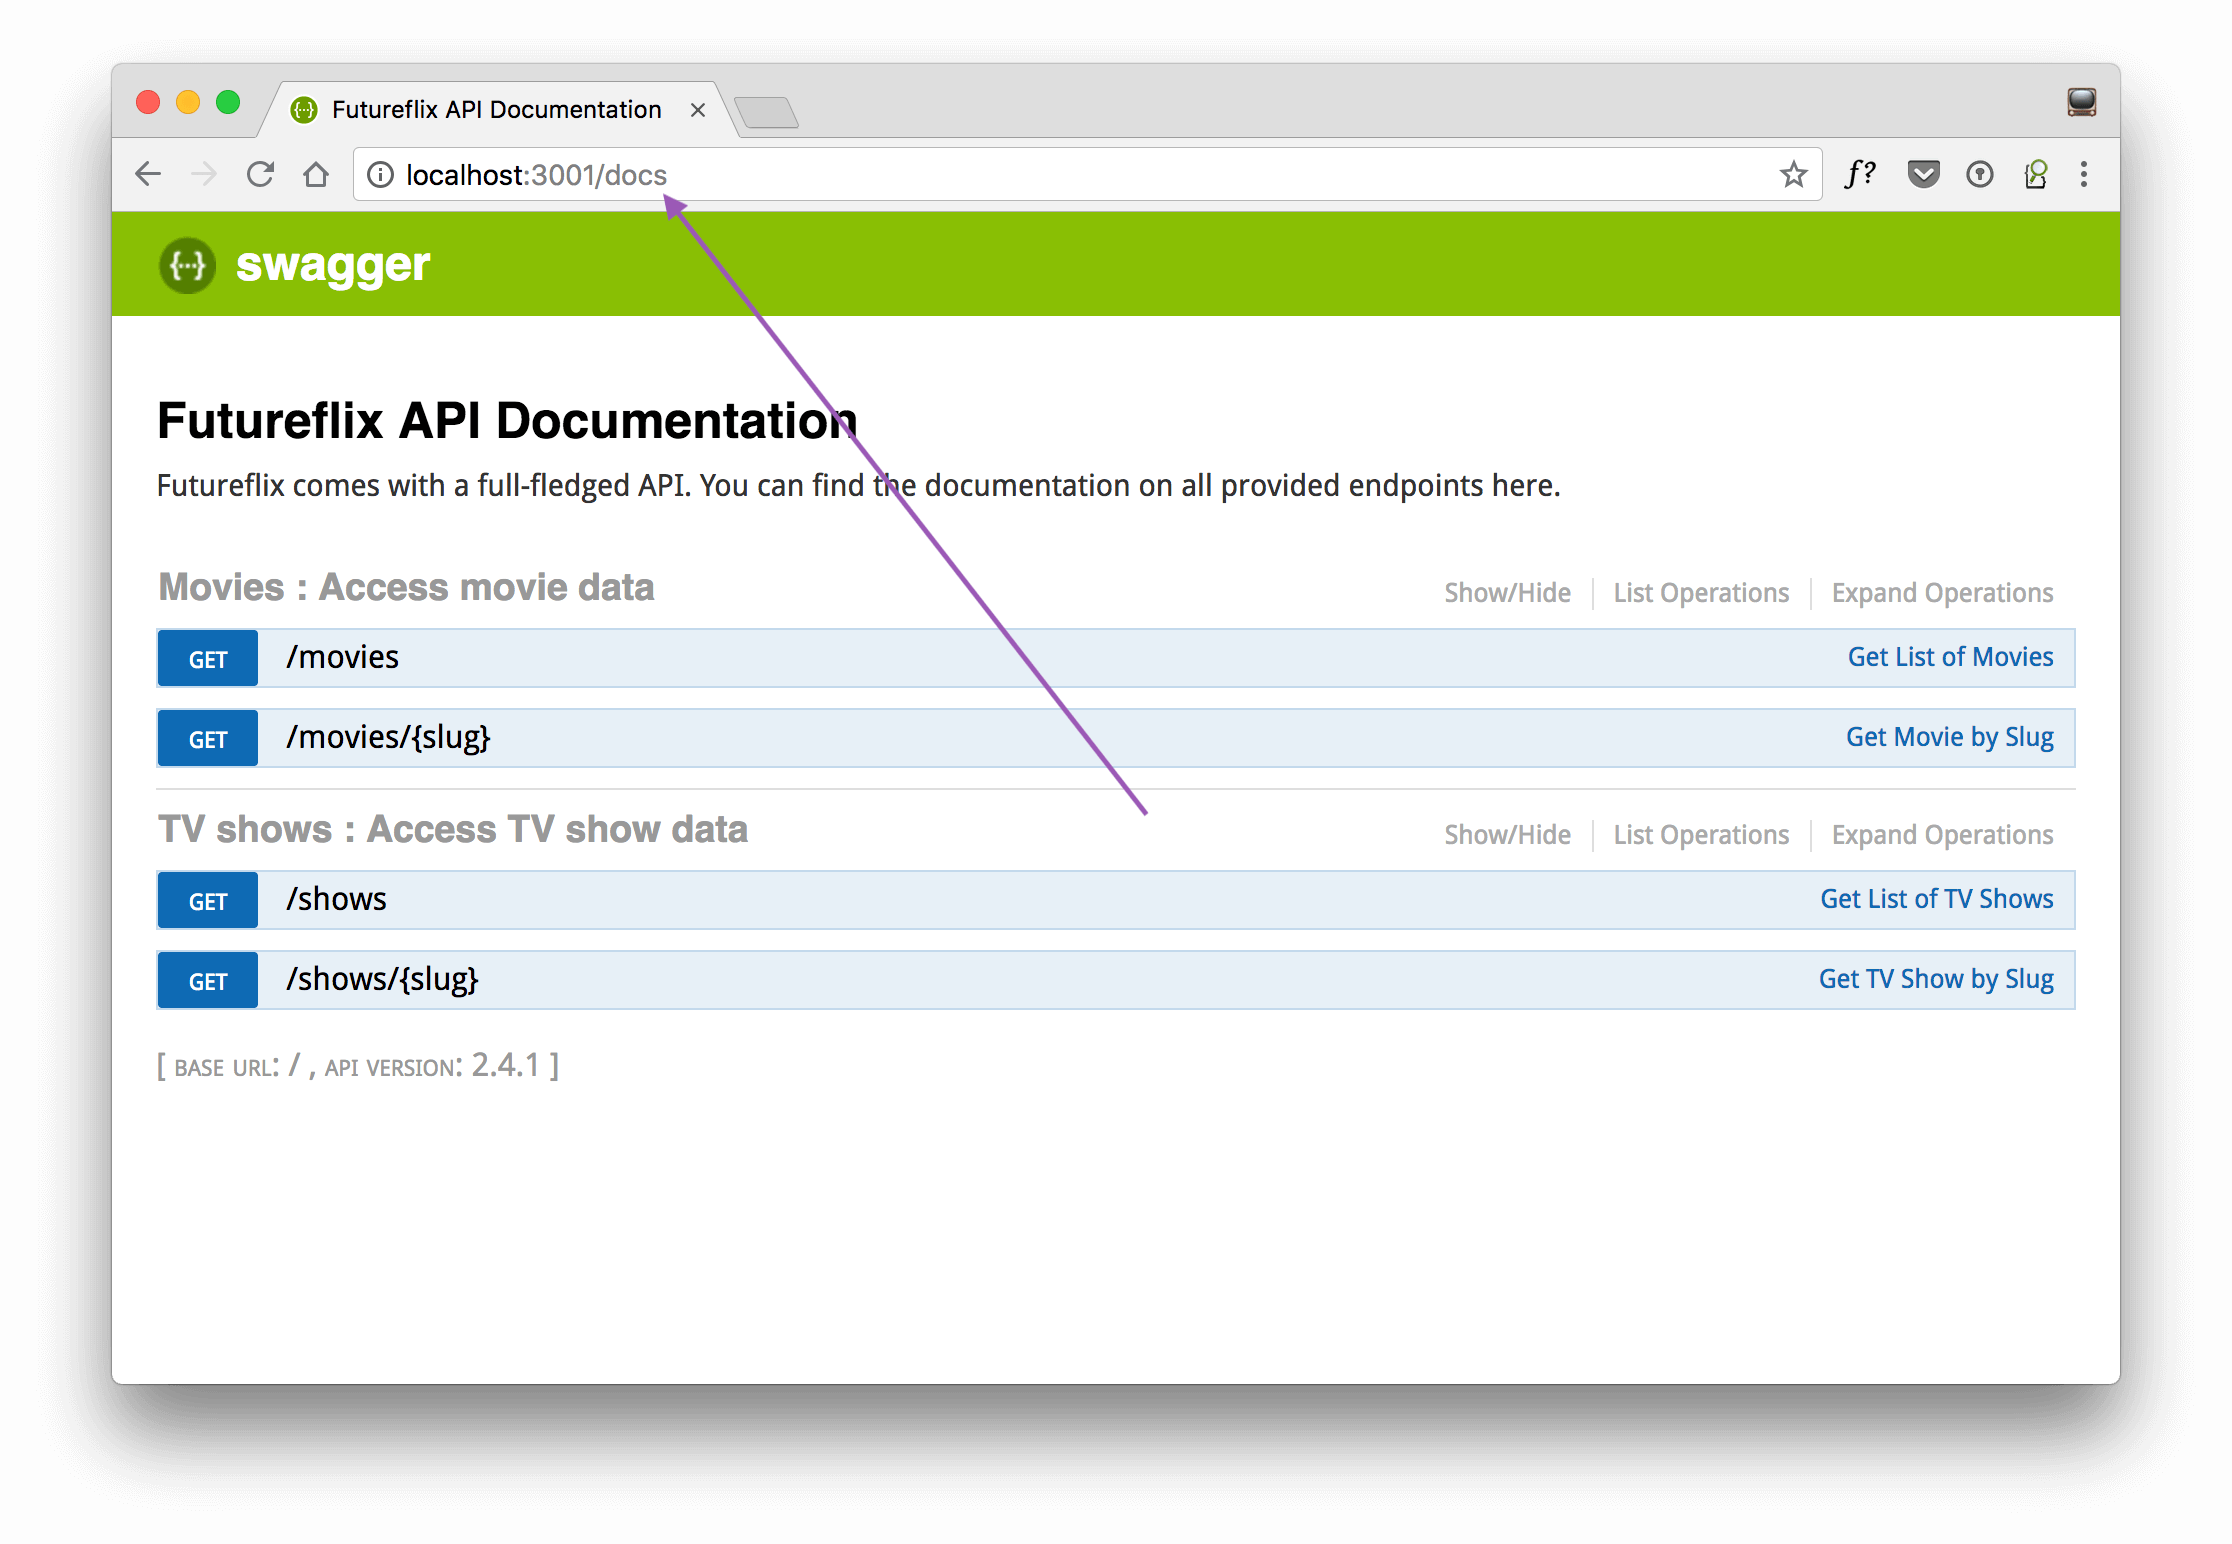Reload the Futureflix docs page
2232x1544 pixels.
pos(259,174)
